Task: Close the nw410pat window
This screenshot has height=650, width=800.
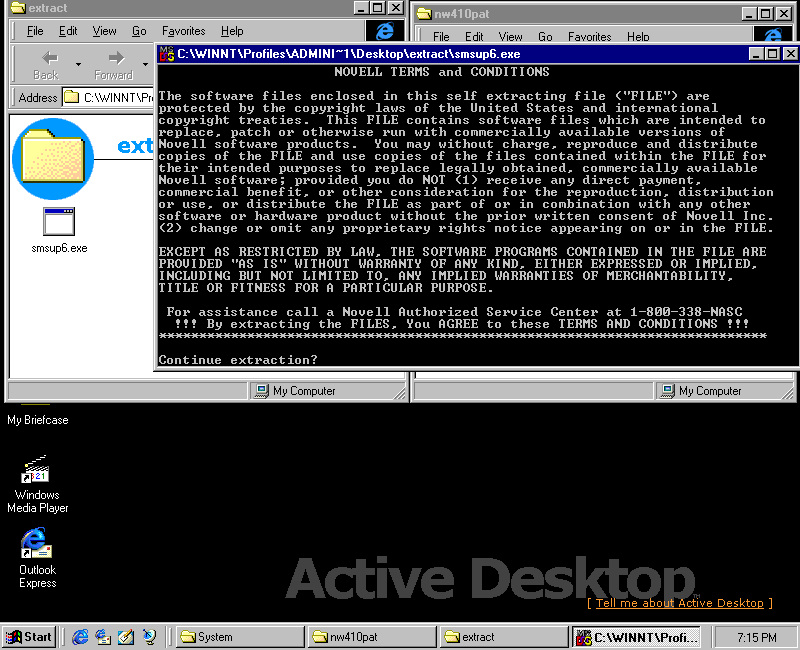Action: coord(784,14)
